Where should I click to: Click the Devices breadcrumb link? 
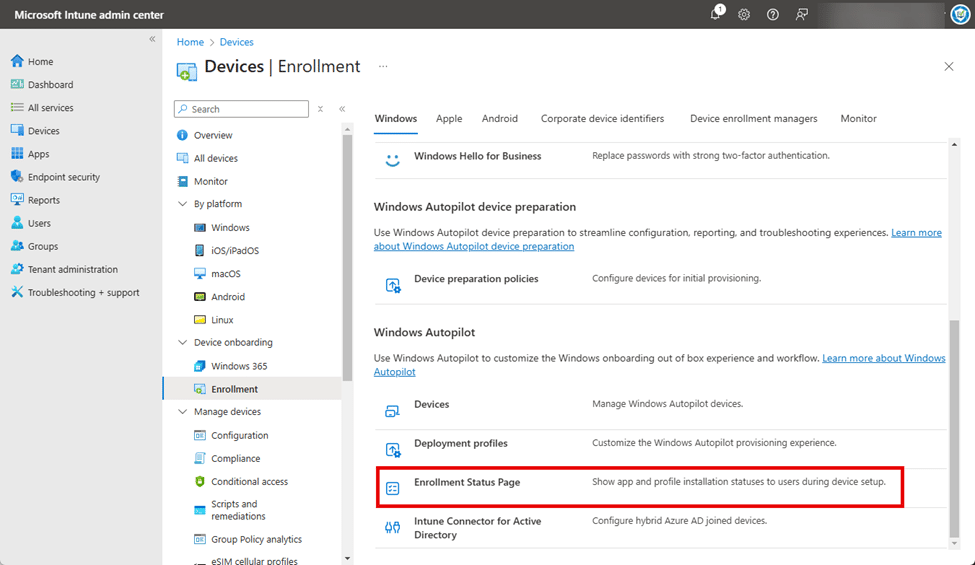pos(237,42)
